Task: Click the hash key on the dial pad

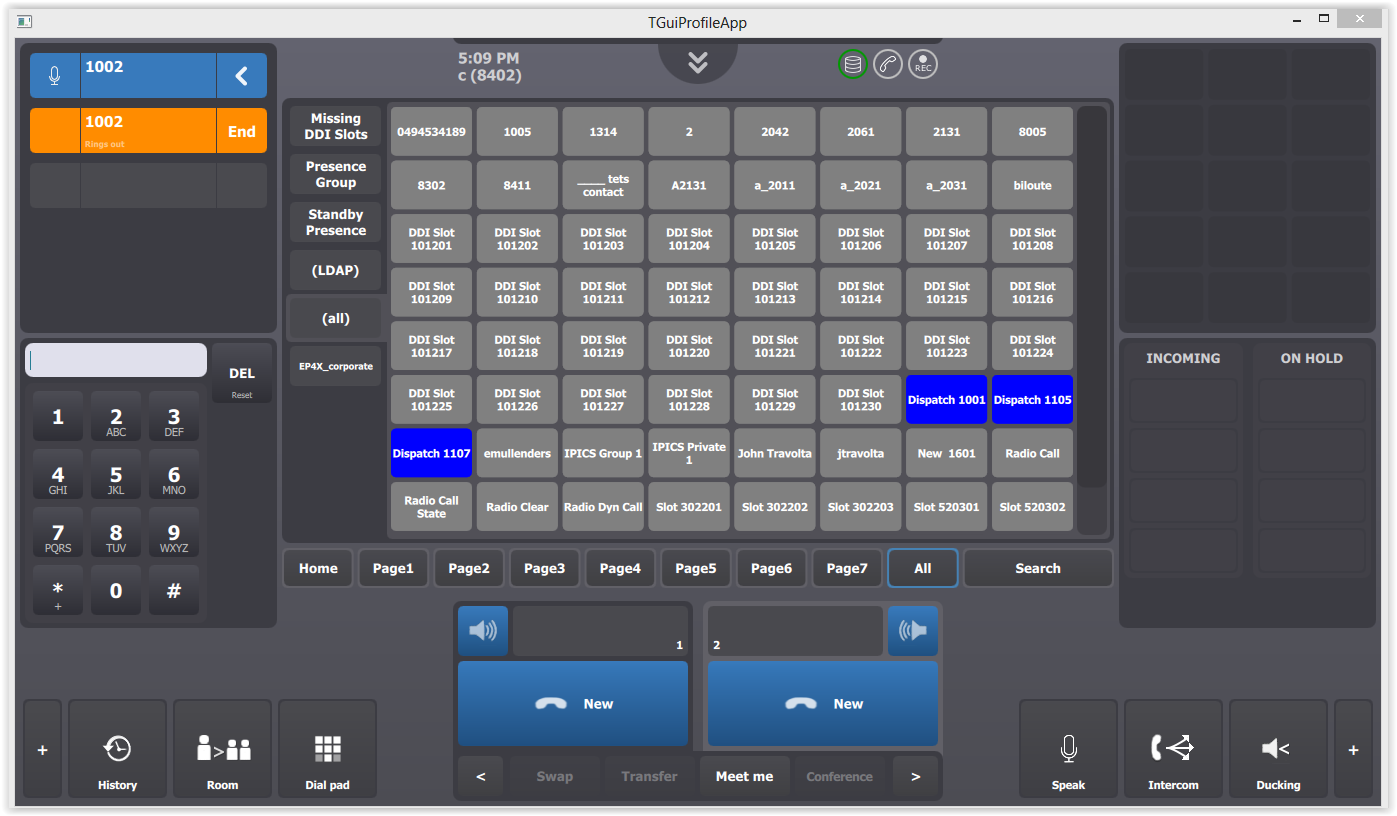Action: tap(174, 591)
